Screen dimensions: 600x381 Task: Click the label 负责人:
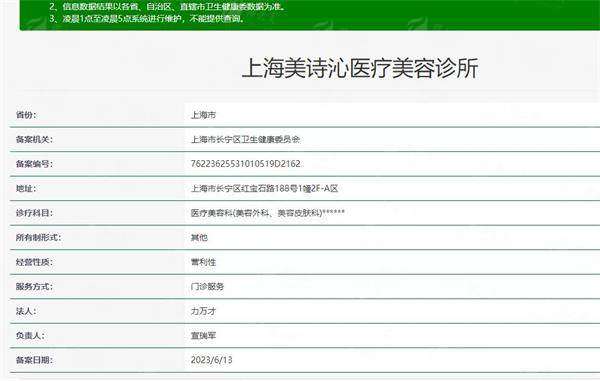point(30,336)
